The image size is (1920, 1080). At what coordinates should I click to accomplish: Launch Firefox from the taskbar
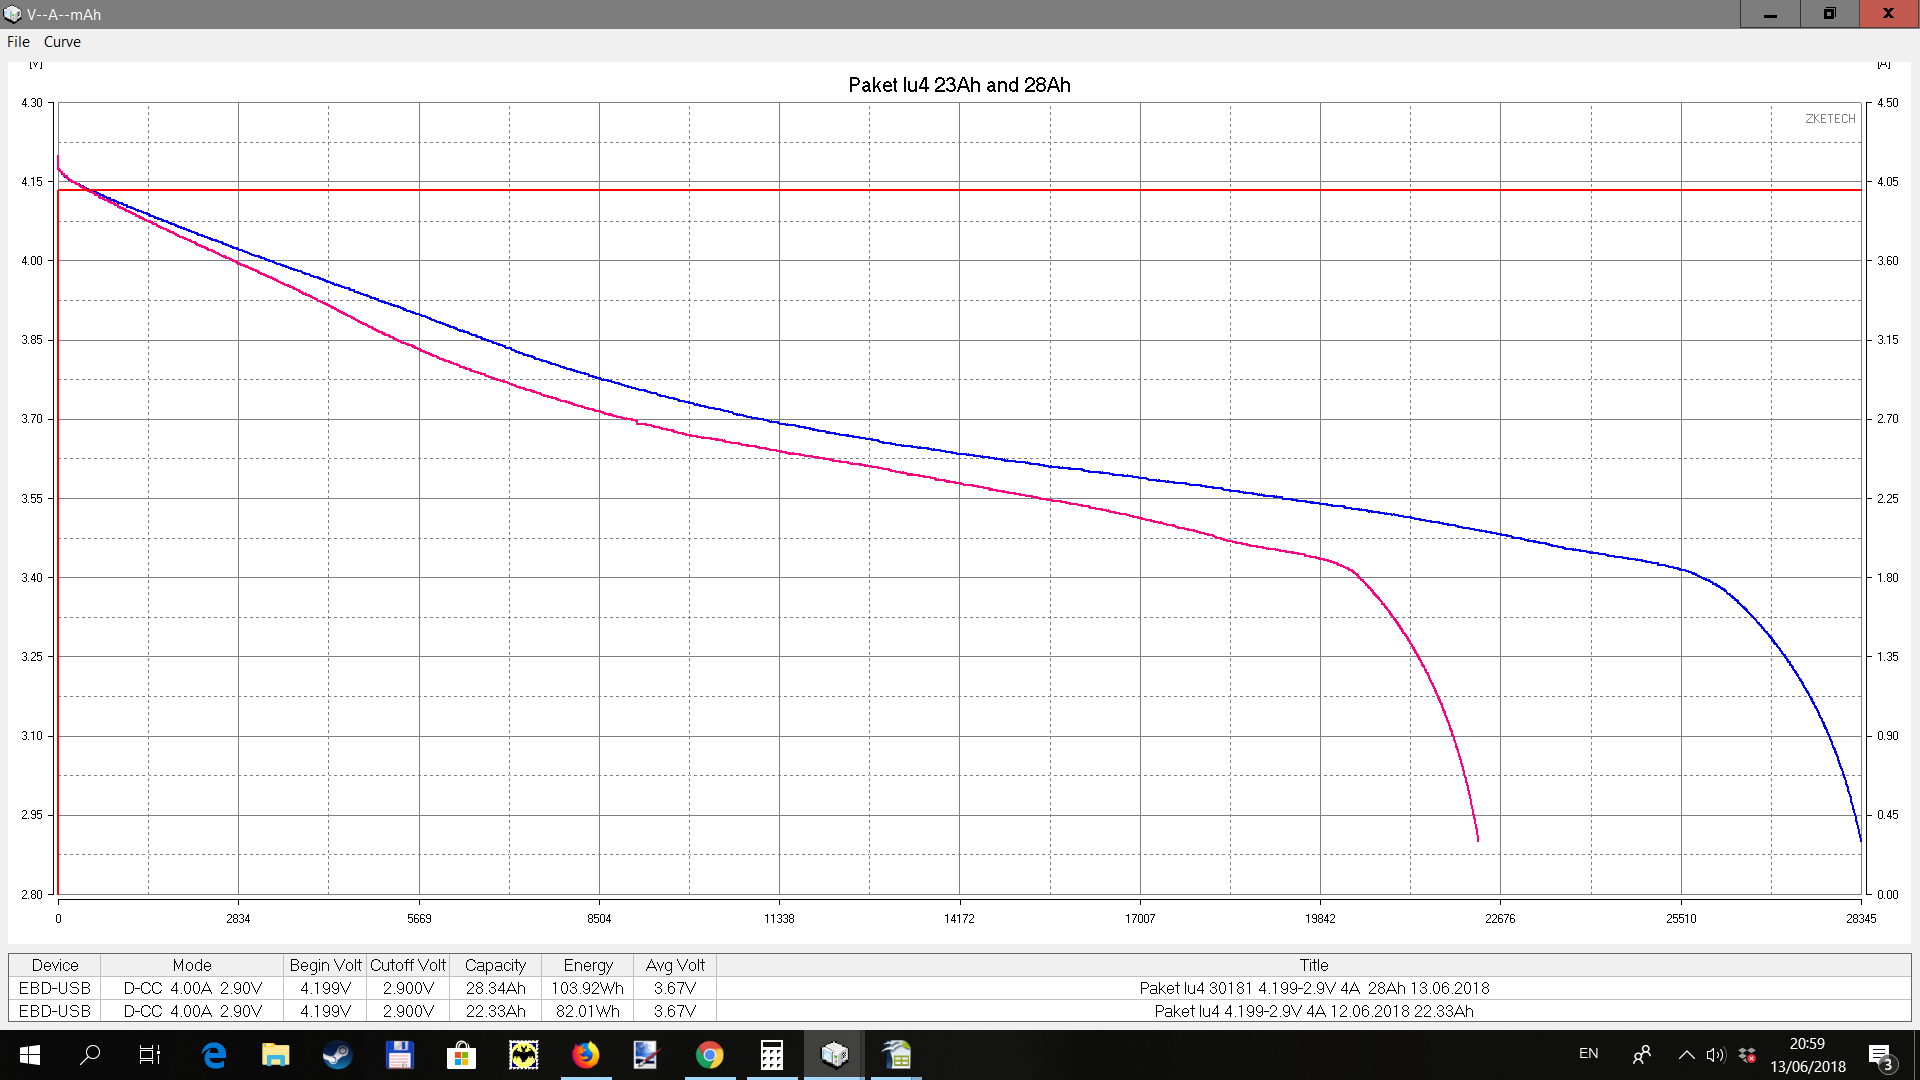coord(585,1055)
